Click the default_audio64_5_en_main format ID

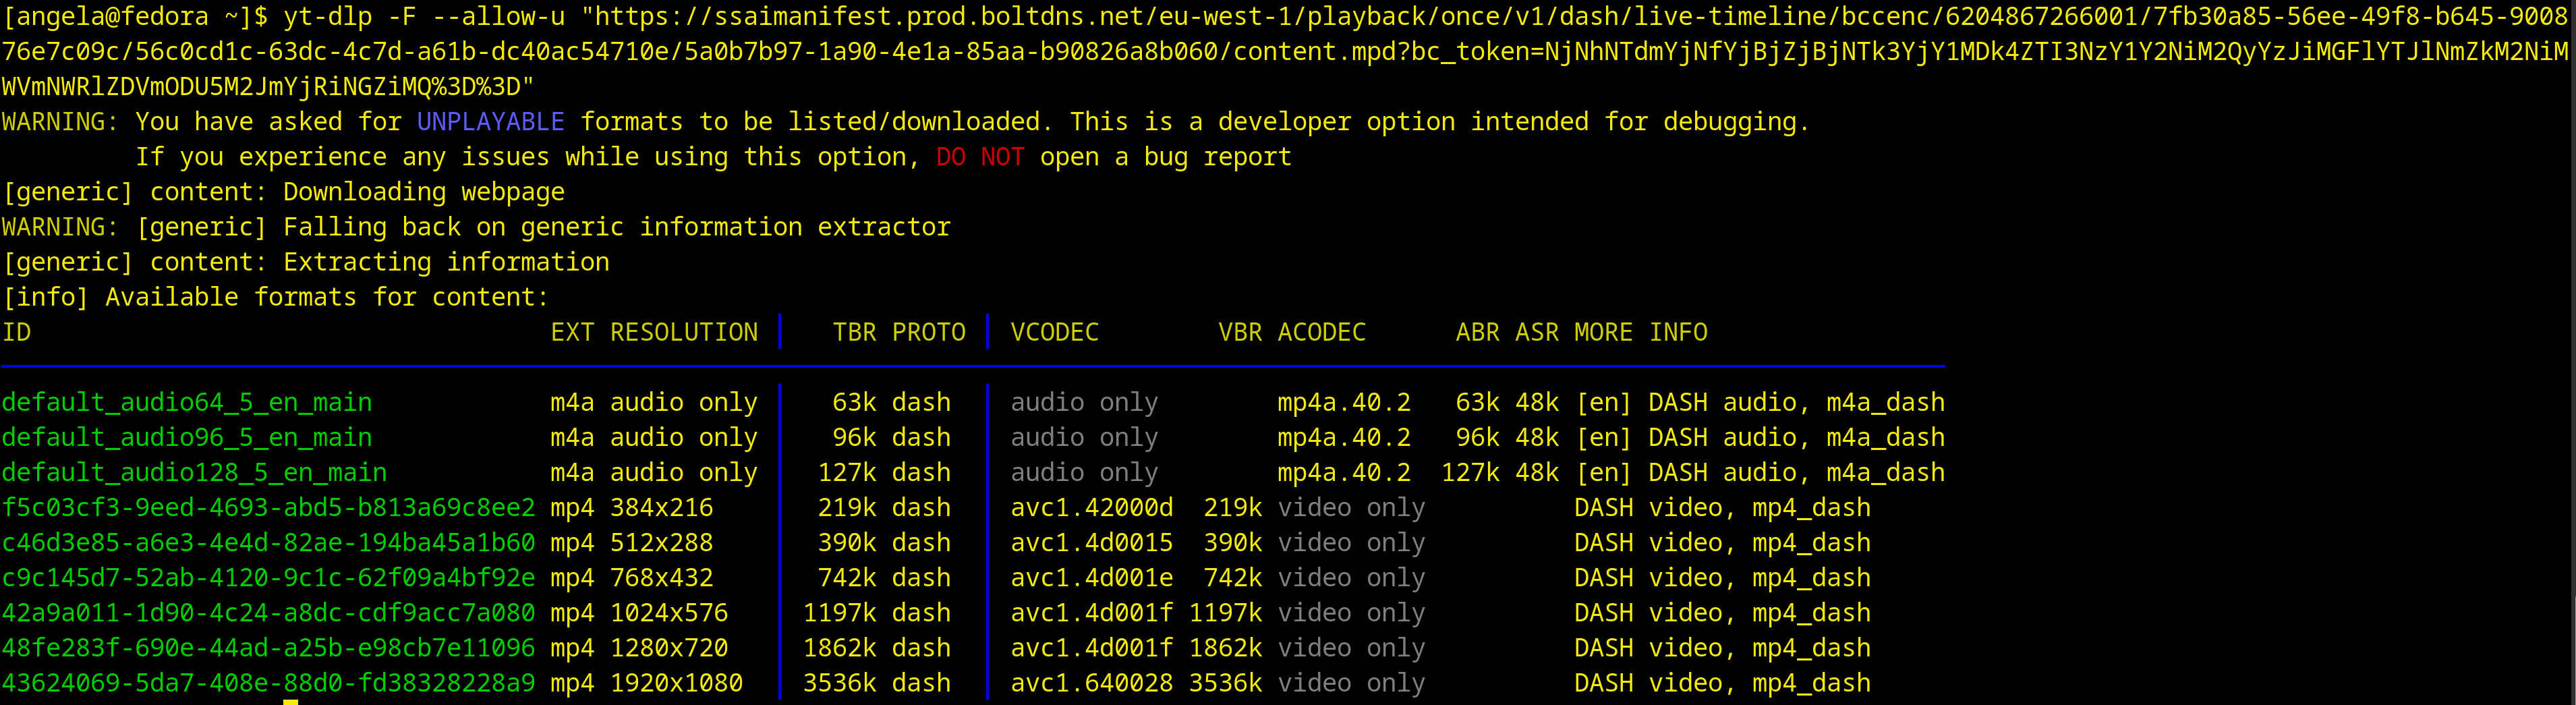tap(186, 402)
